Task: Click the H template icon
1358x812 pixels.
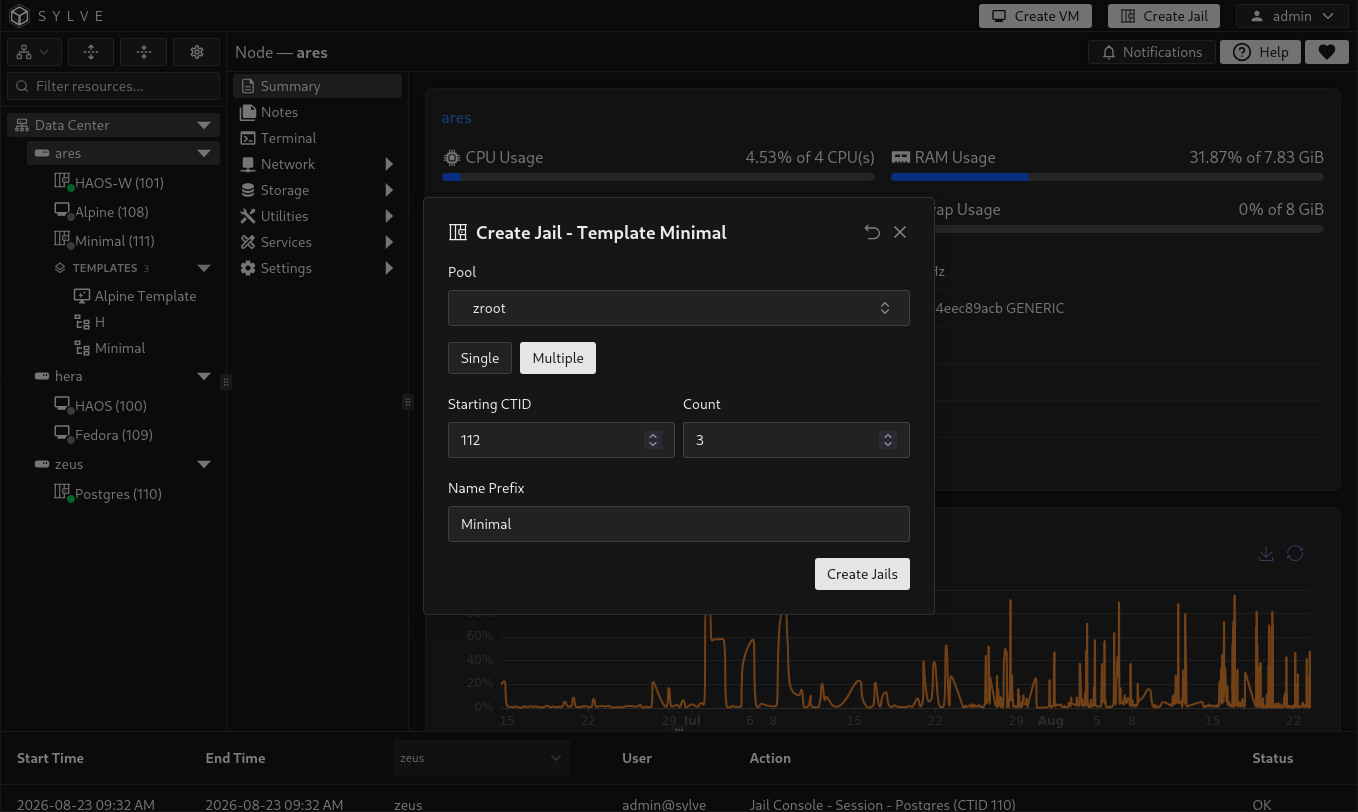Action: click(x=82, y=322)
